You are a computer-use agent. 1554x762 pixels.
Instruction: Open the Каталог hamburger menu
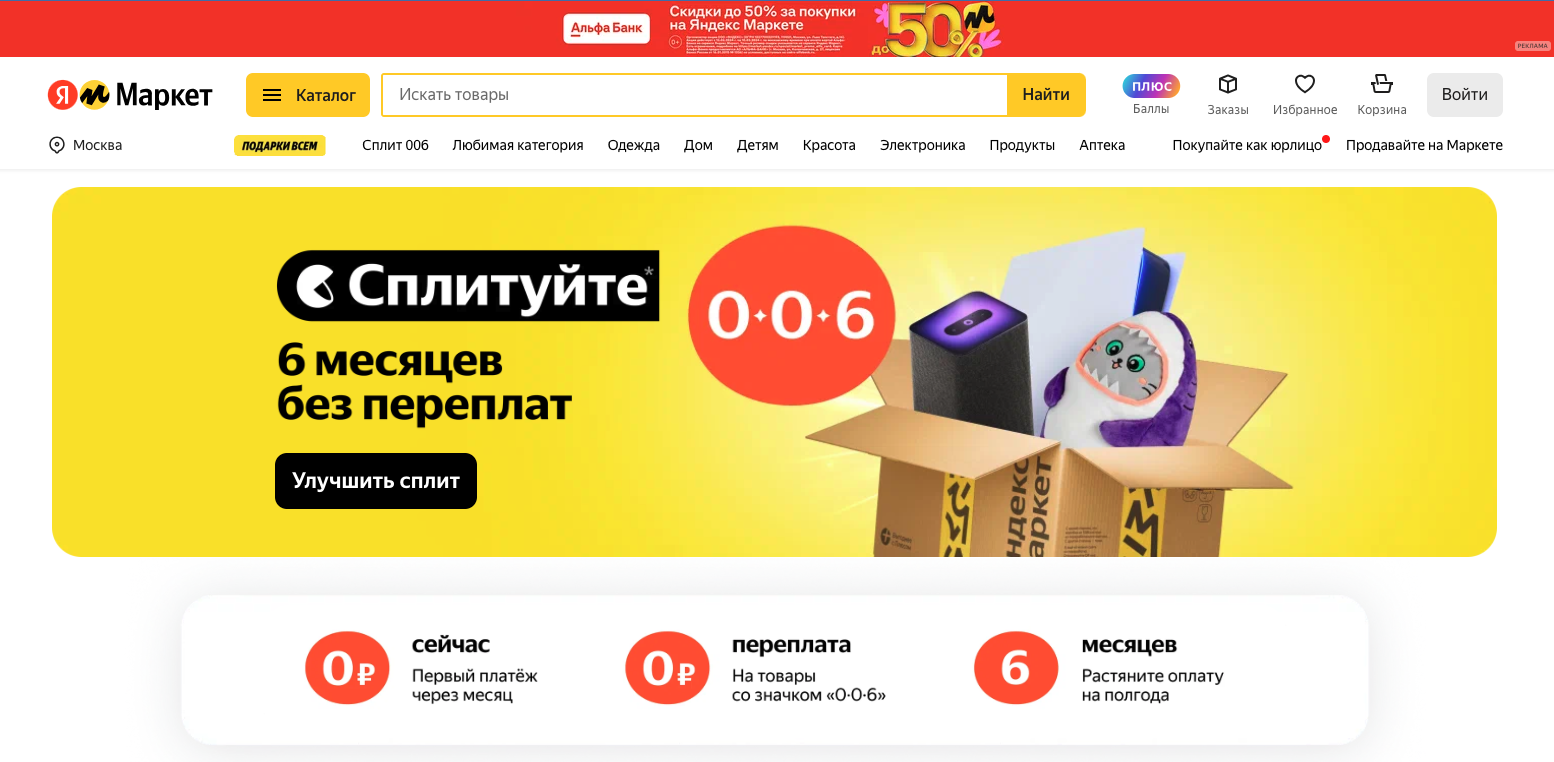click(x=308, y=95)
